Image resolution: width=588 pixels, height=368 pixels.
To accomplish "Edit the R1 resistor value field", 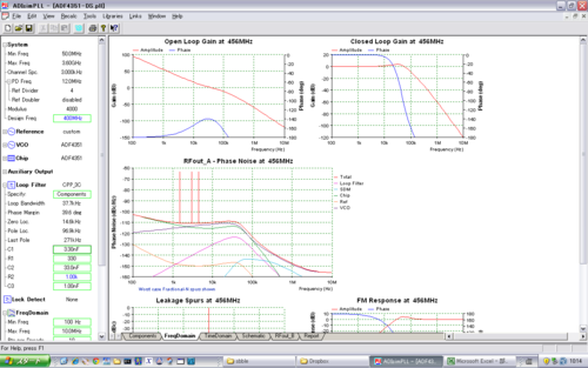I will 72,258.
